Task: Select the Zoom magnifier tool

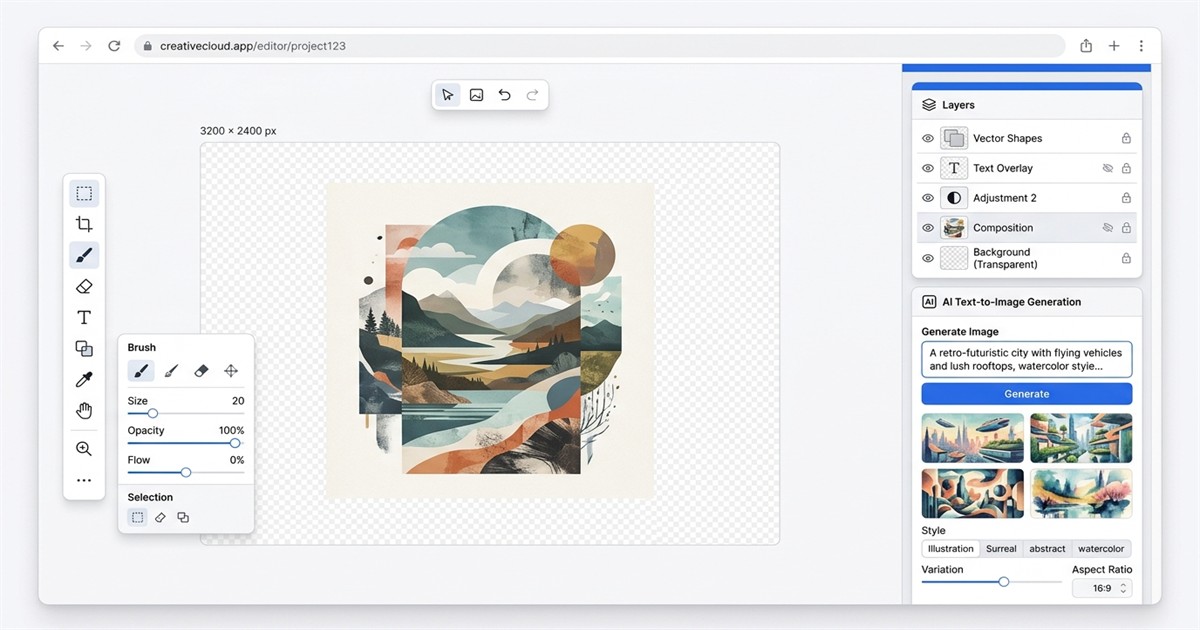Action: pyautogui.click(x=84, y=449)
